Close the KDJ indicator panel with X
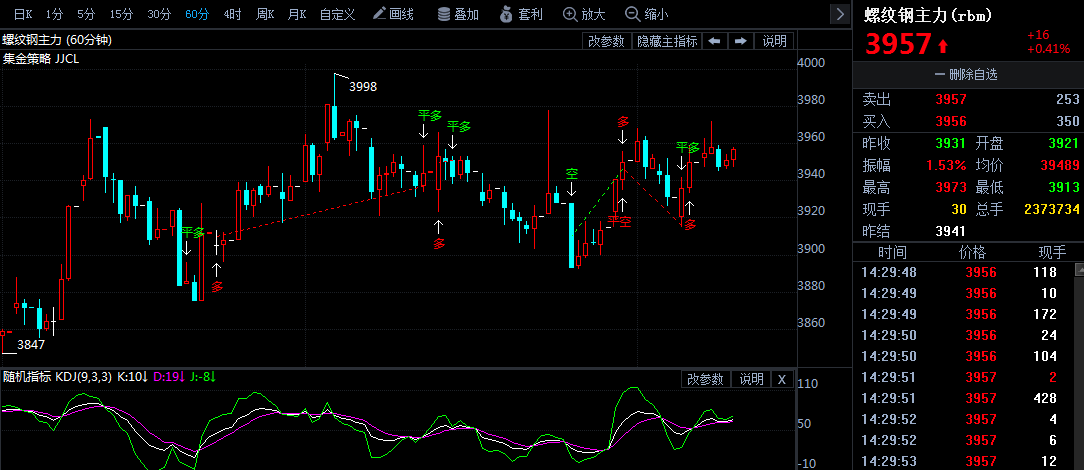The width and height of the screenshot is (1084, 470). [x=782, y=379]
